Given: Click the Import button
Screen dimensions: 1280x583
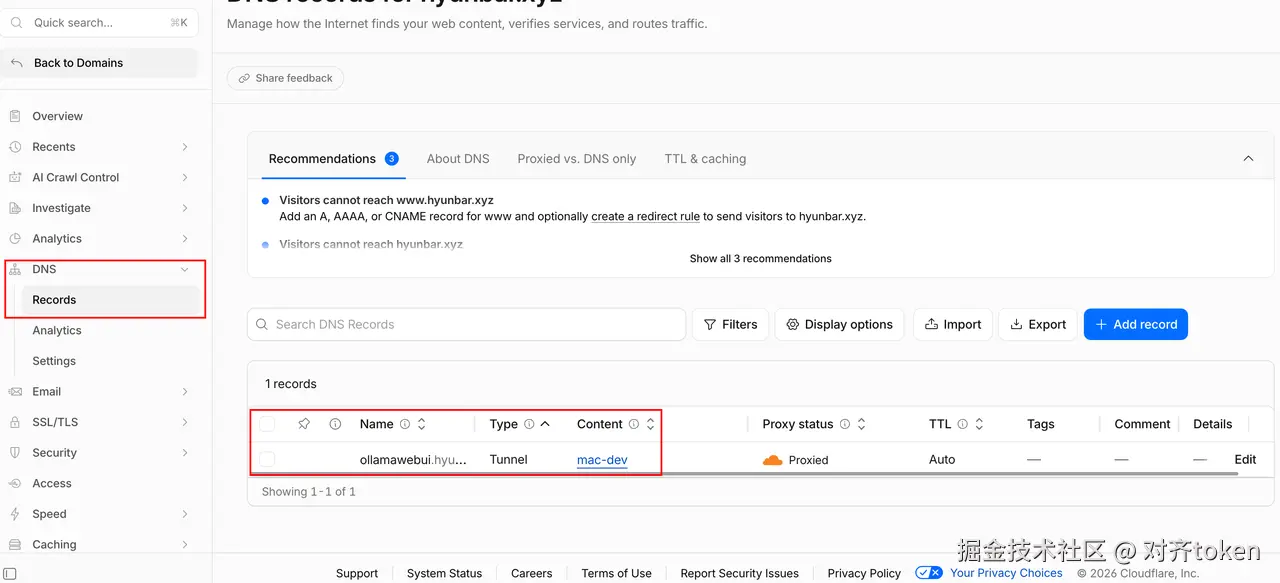Looking at the screenshot, I should 953,324.
